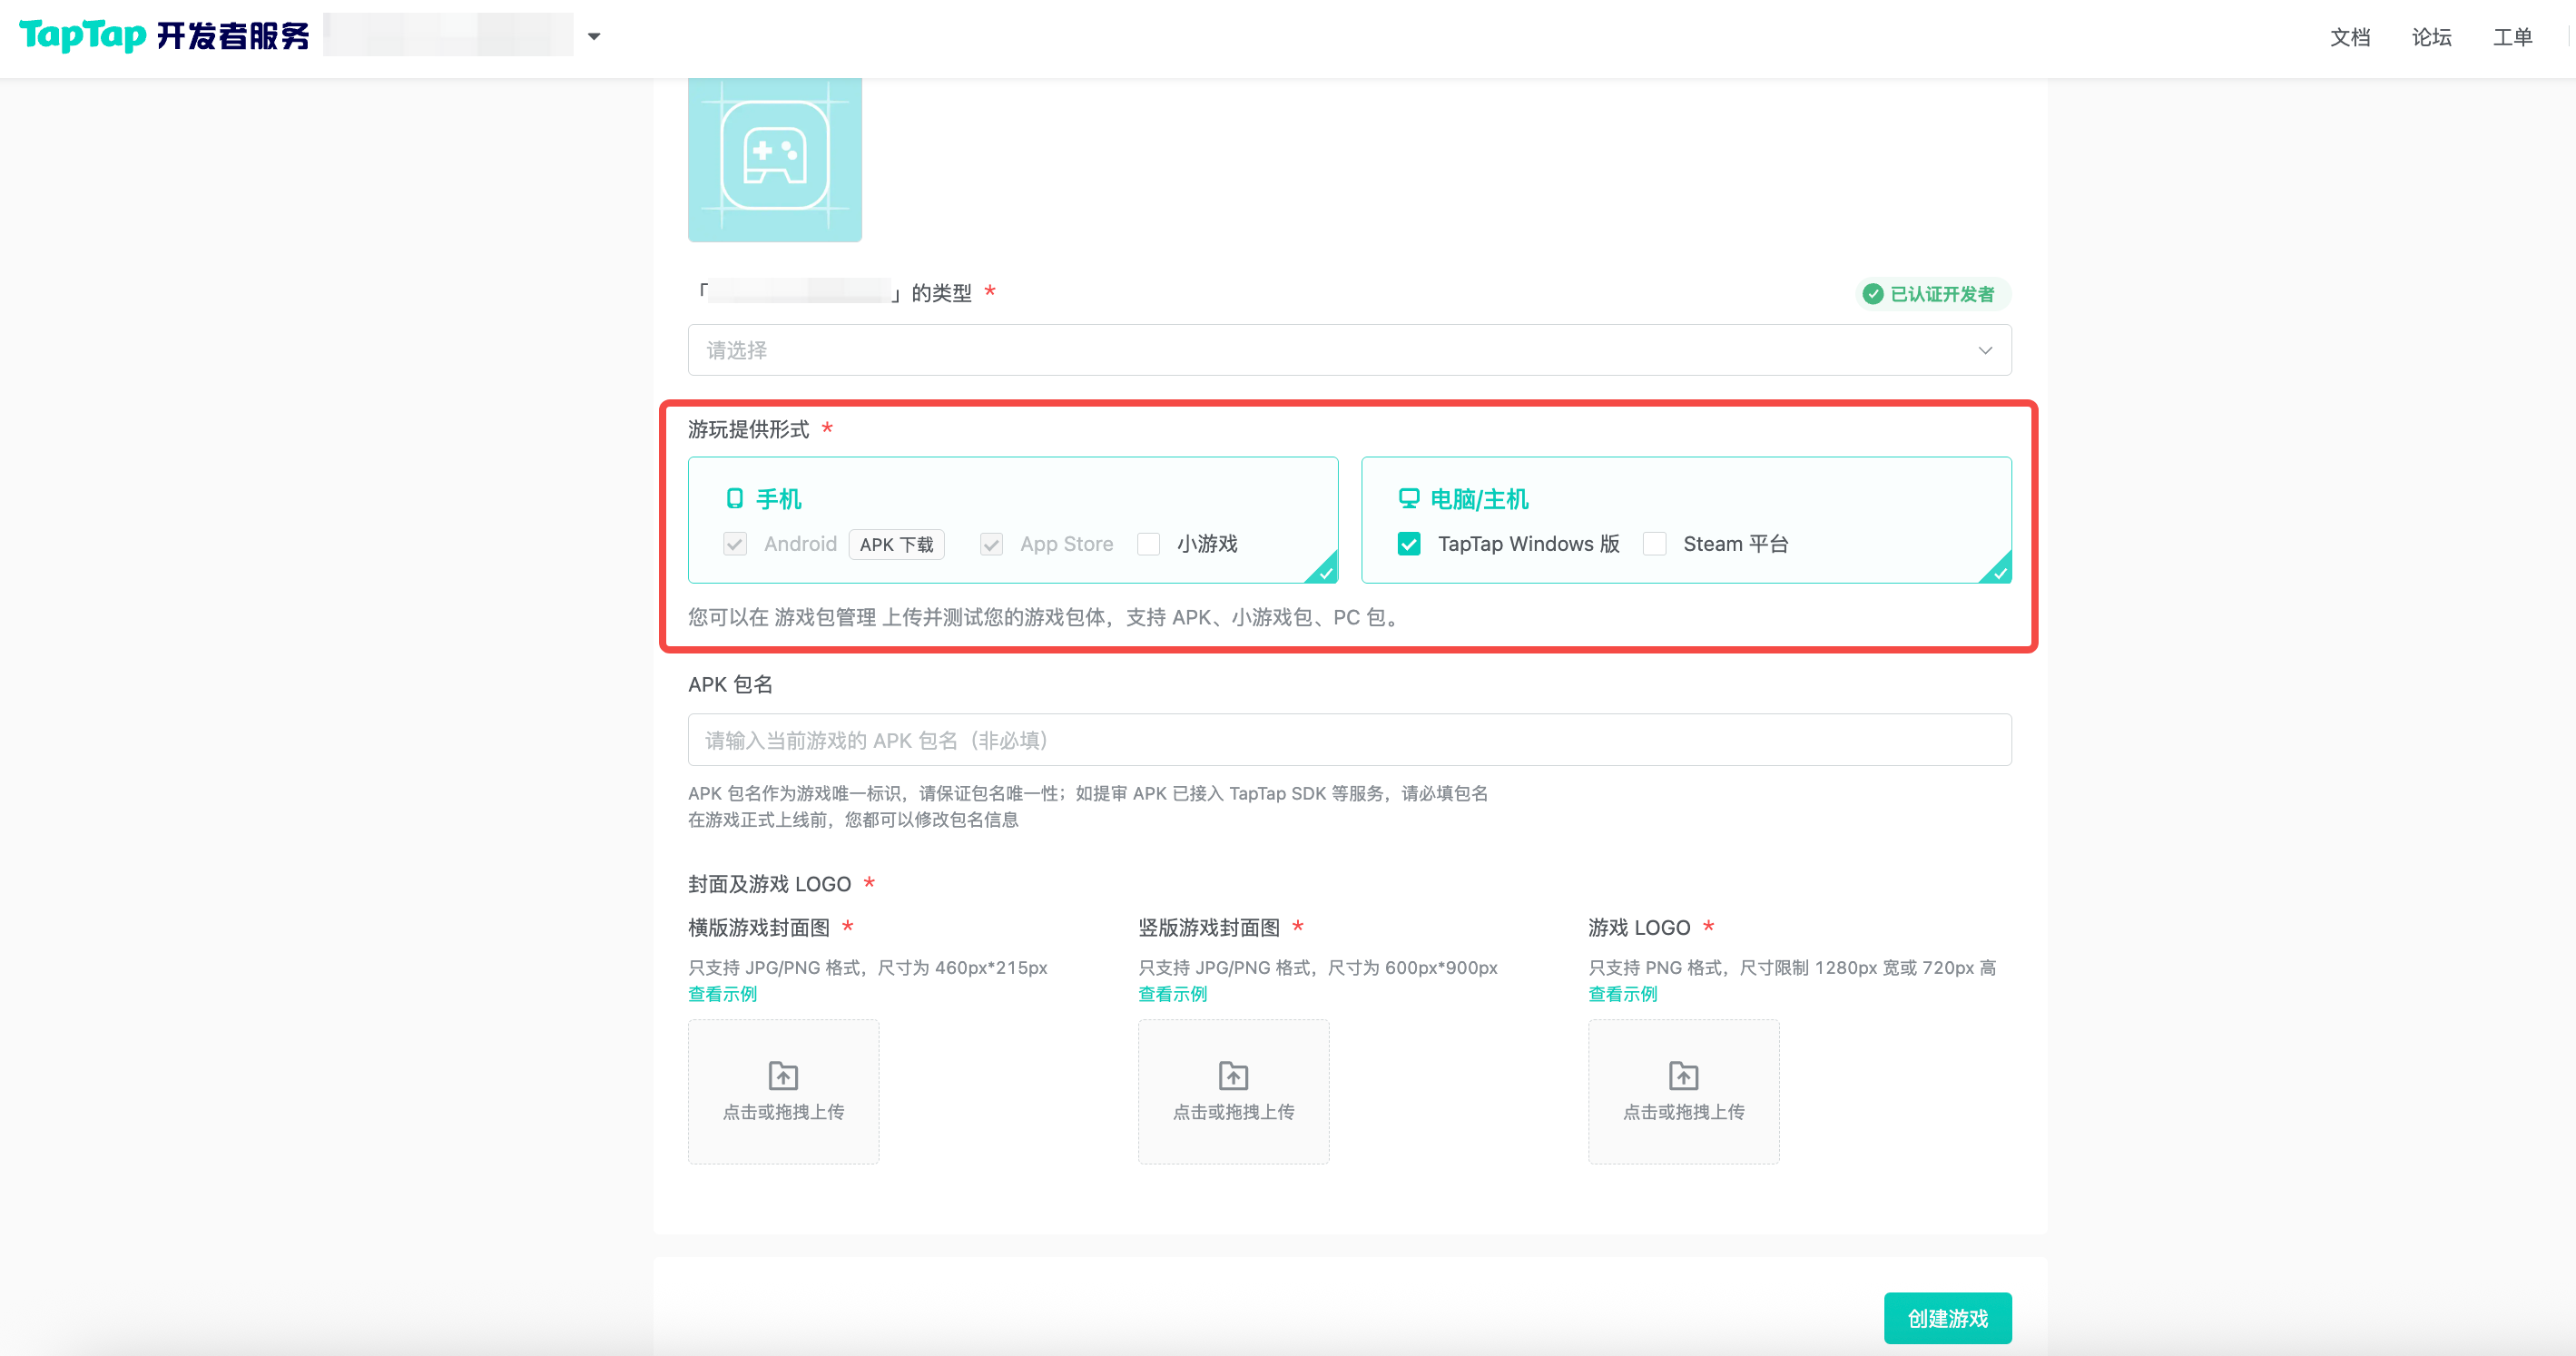Image resolution: width=2576 pixels, height=1356 pixels.
Task: Click the game controller placeholder icon
Action: [x=774, y=156]
